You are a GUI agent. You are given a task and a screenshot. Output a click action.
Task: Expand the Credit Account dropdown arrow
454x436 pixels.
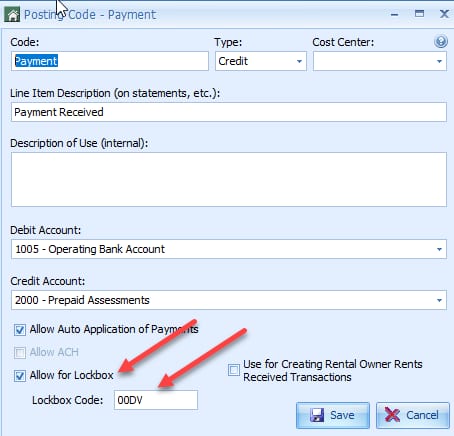439,300
